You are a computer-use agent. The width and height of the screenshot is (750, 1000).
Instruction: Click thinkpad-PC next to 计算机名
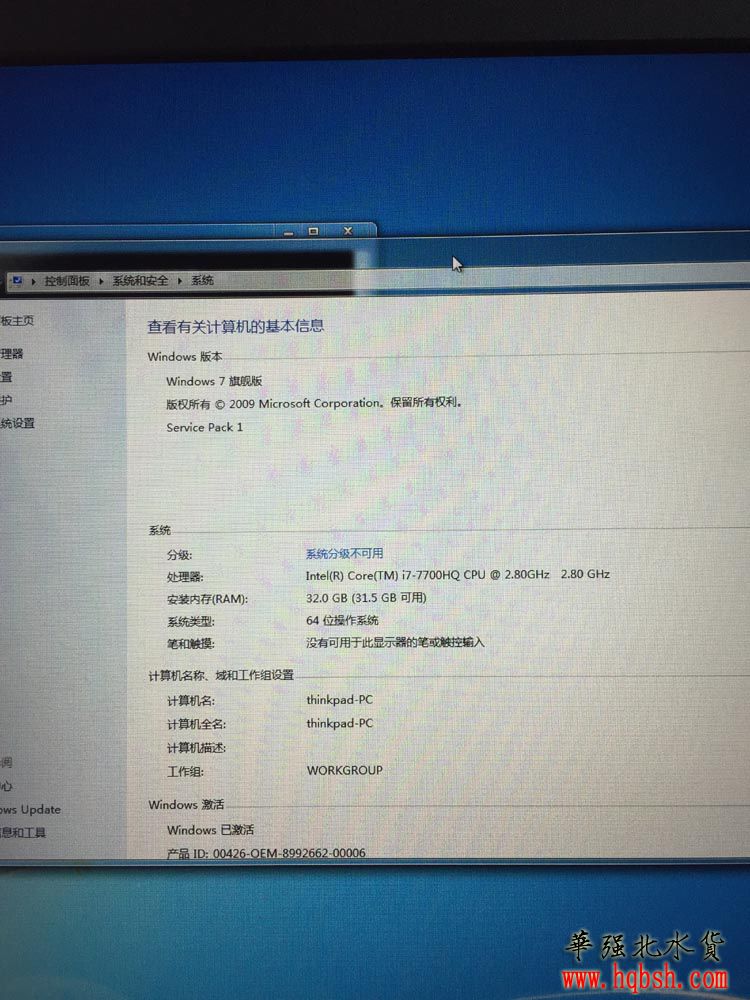339,700
